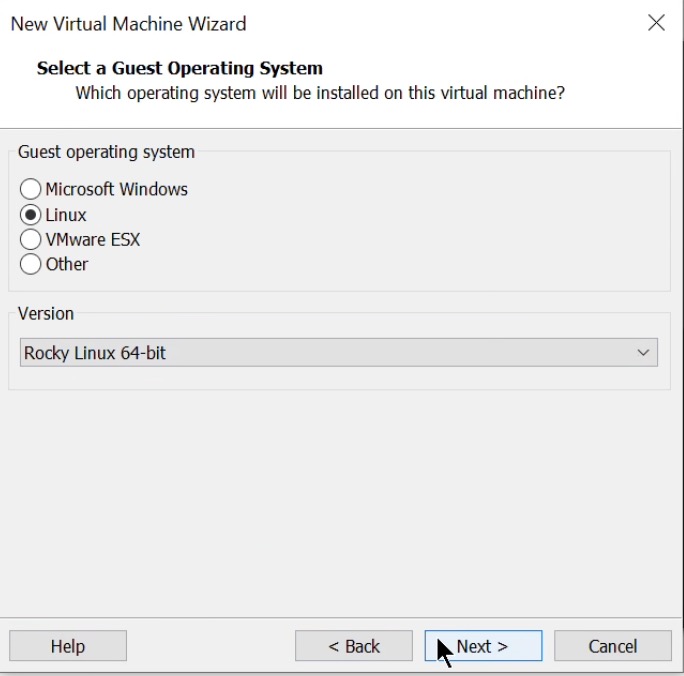Choose the Linux guest OS option
The width and height of the screenshot is (684, 676).
(x=31, y=215)
